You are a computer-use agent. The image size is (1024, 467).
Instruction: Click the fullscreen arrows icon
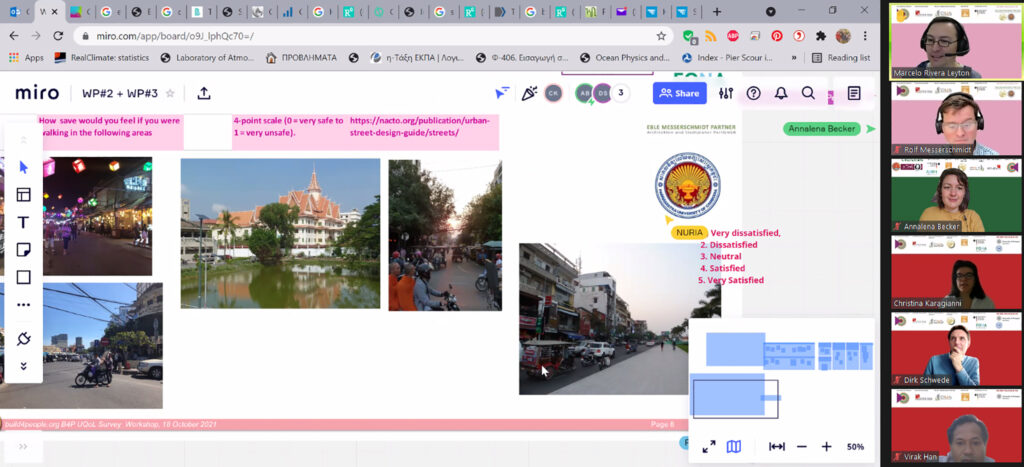(x=709, y=447)
